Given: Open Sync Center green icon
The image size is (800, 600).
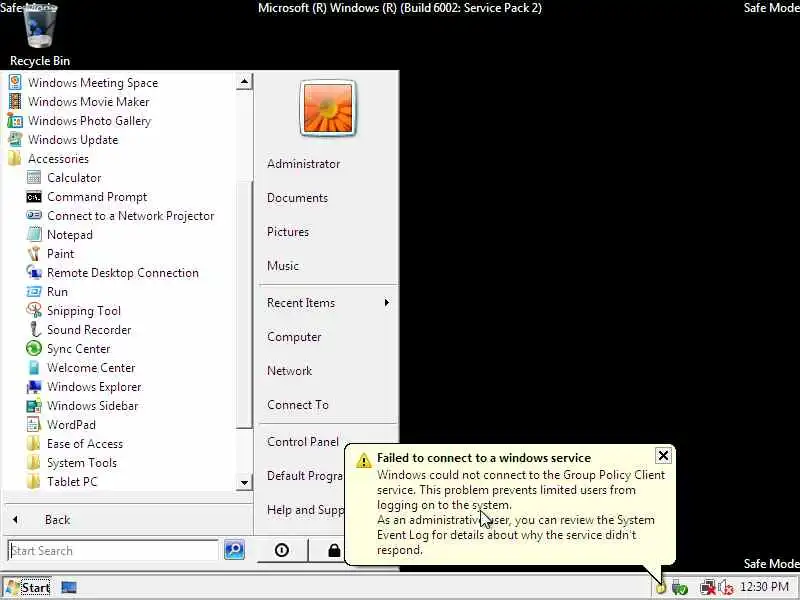Looking at the screenshot, I should [x=34, y=348].
